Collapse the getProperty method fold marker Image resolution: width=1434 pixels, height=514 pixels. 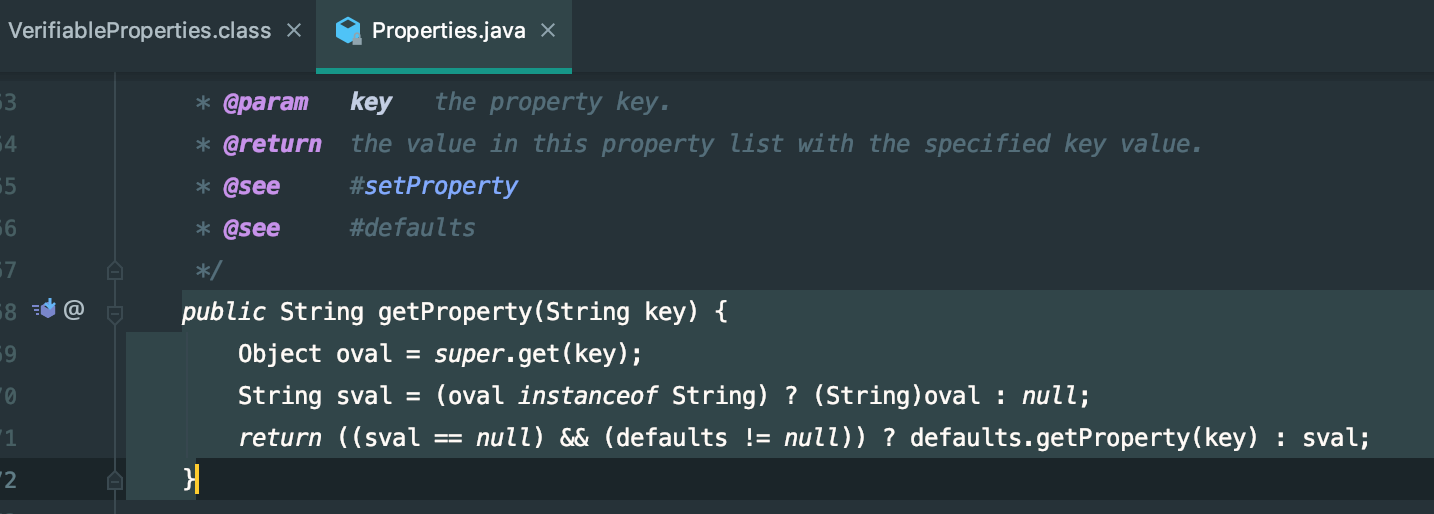pos(115,312)
